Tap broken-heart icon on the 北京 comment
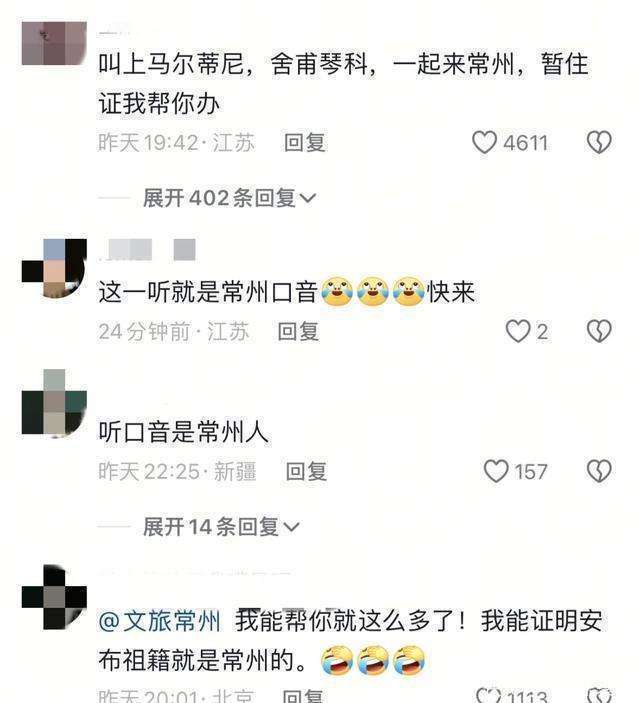The height and width of the screenshot is (703, 640). click(599, 695)
